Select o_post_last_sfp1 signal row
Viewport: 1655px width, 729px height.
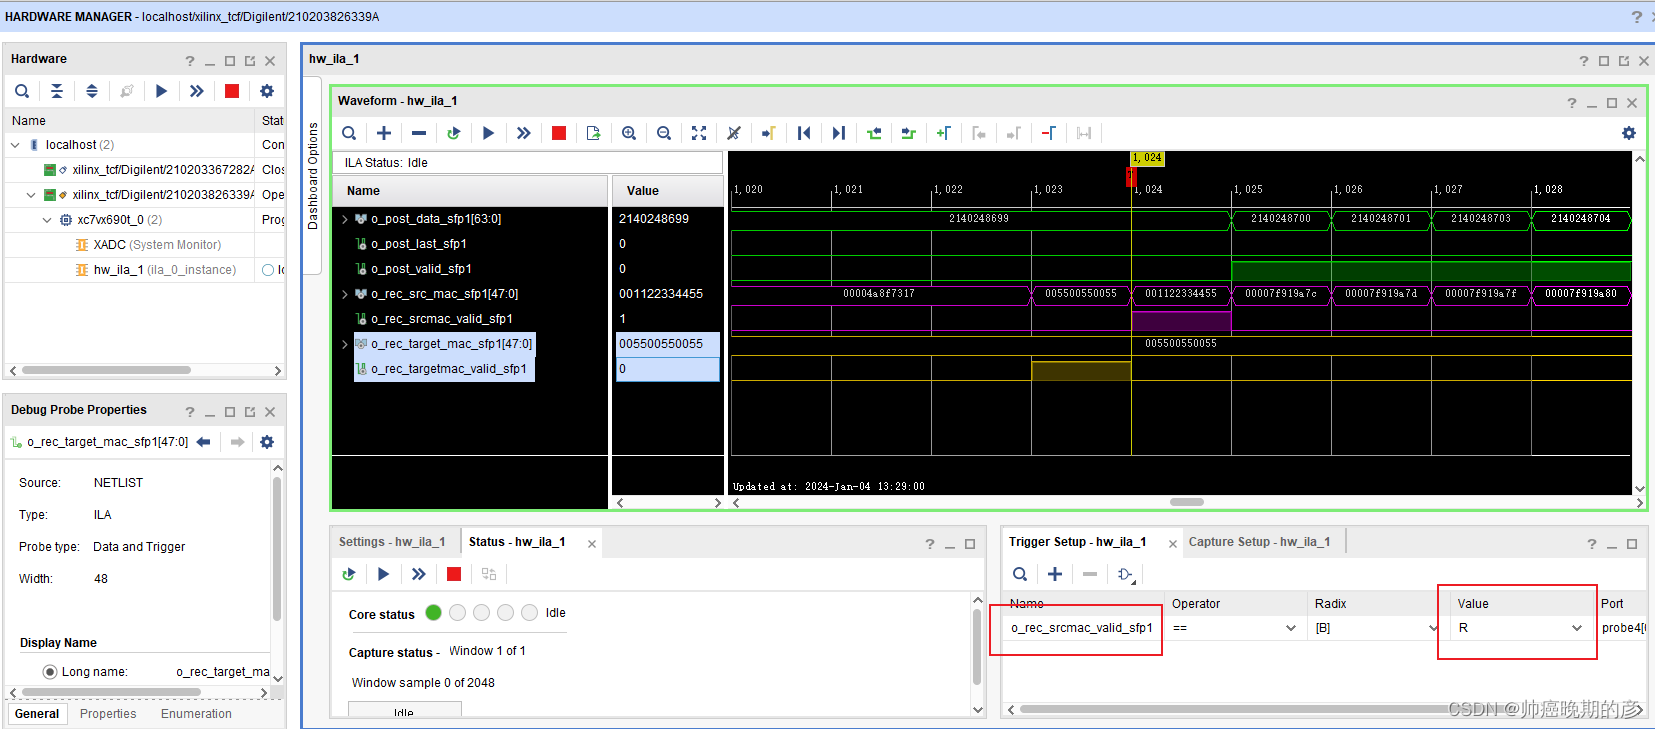(x=419, y=244)
